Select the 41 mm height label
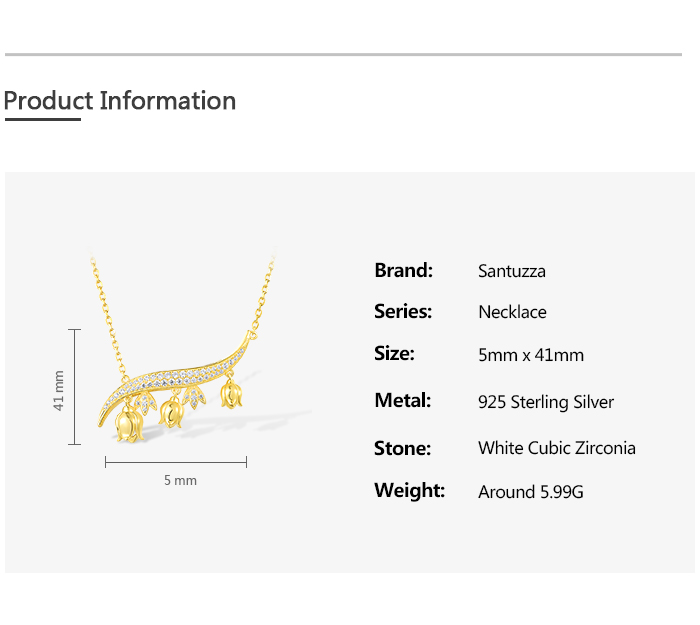 point(59,390)
